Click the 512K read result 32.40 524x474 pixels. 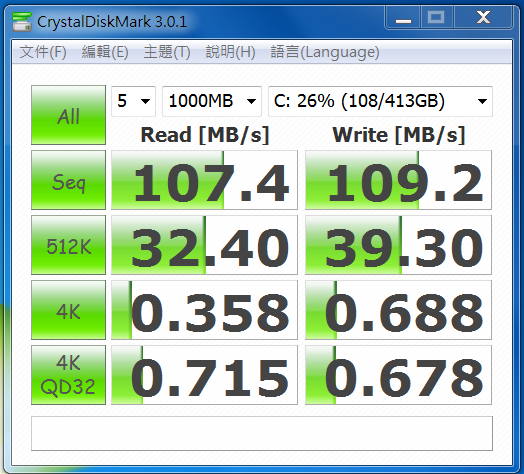pyautogui.click(x=204, y=245)
